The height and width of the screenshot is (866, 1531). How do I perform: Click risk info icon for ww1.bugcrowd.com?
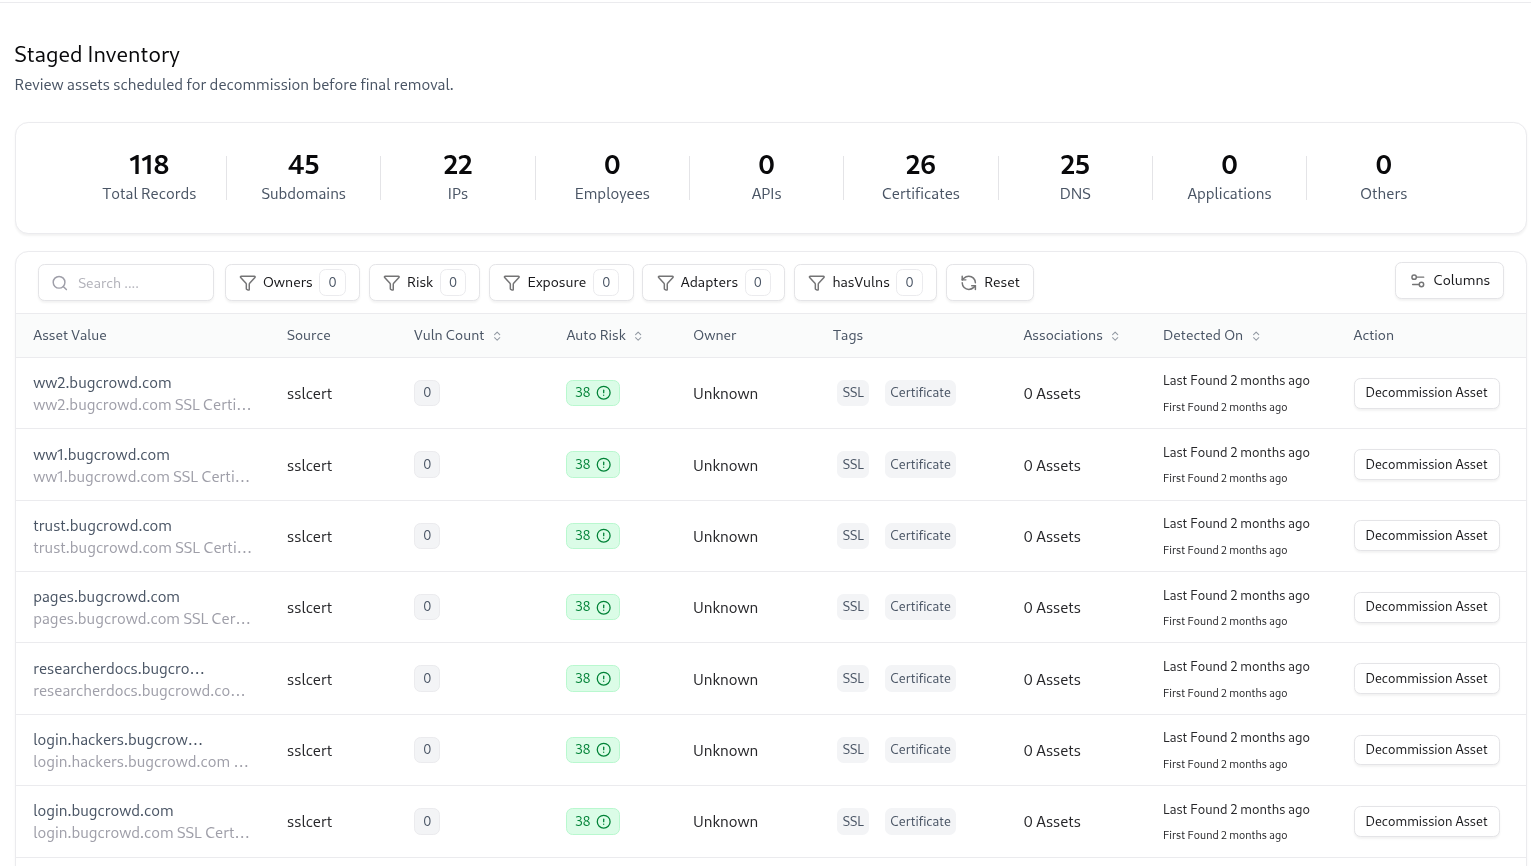[x=604, y=465]
